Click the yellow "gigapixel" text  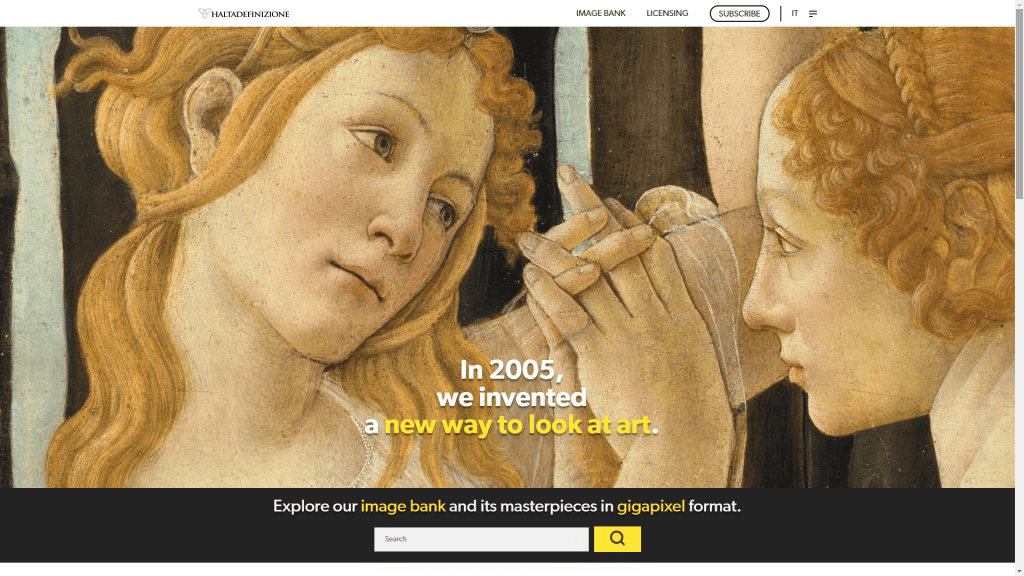point(651,506)
